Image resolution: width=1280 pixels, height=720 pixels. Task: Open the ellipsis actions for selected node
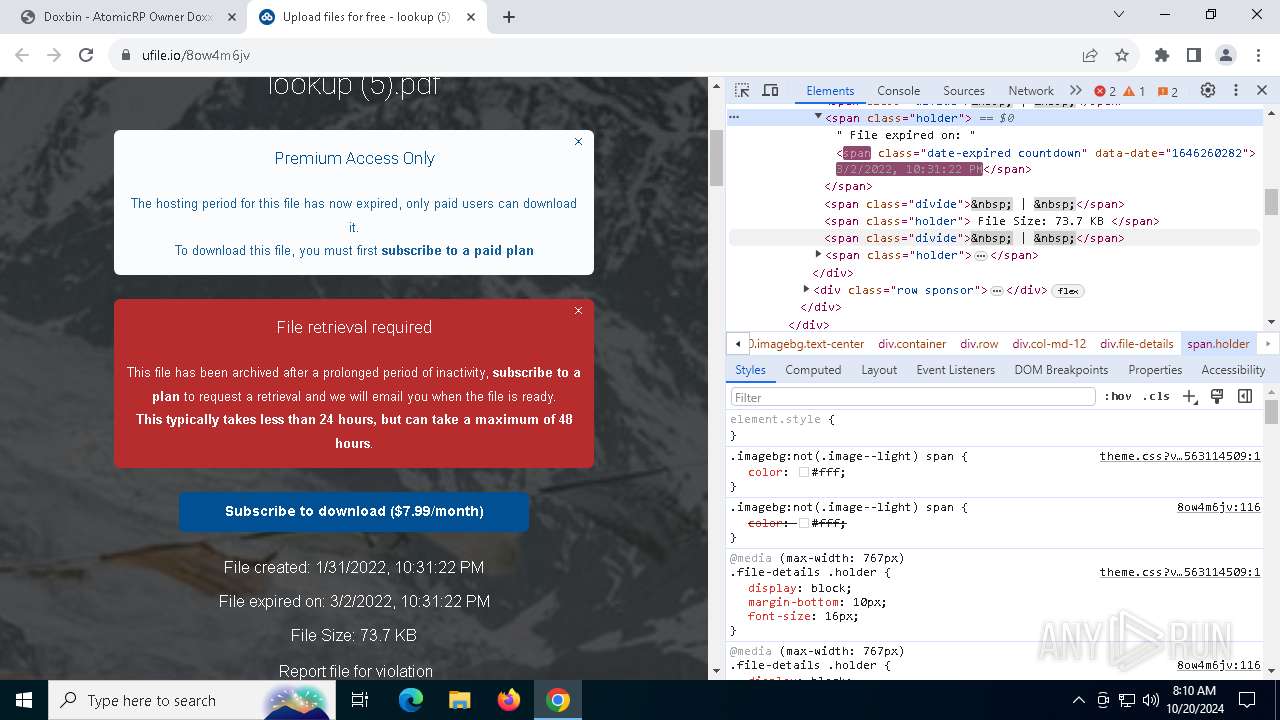734,117
